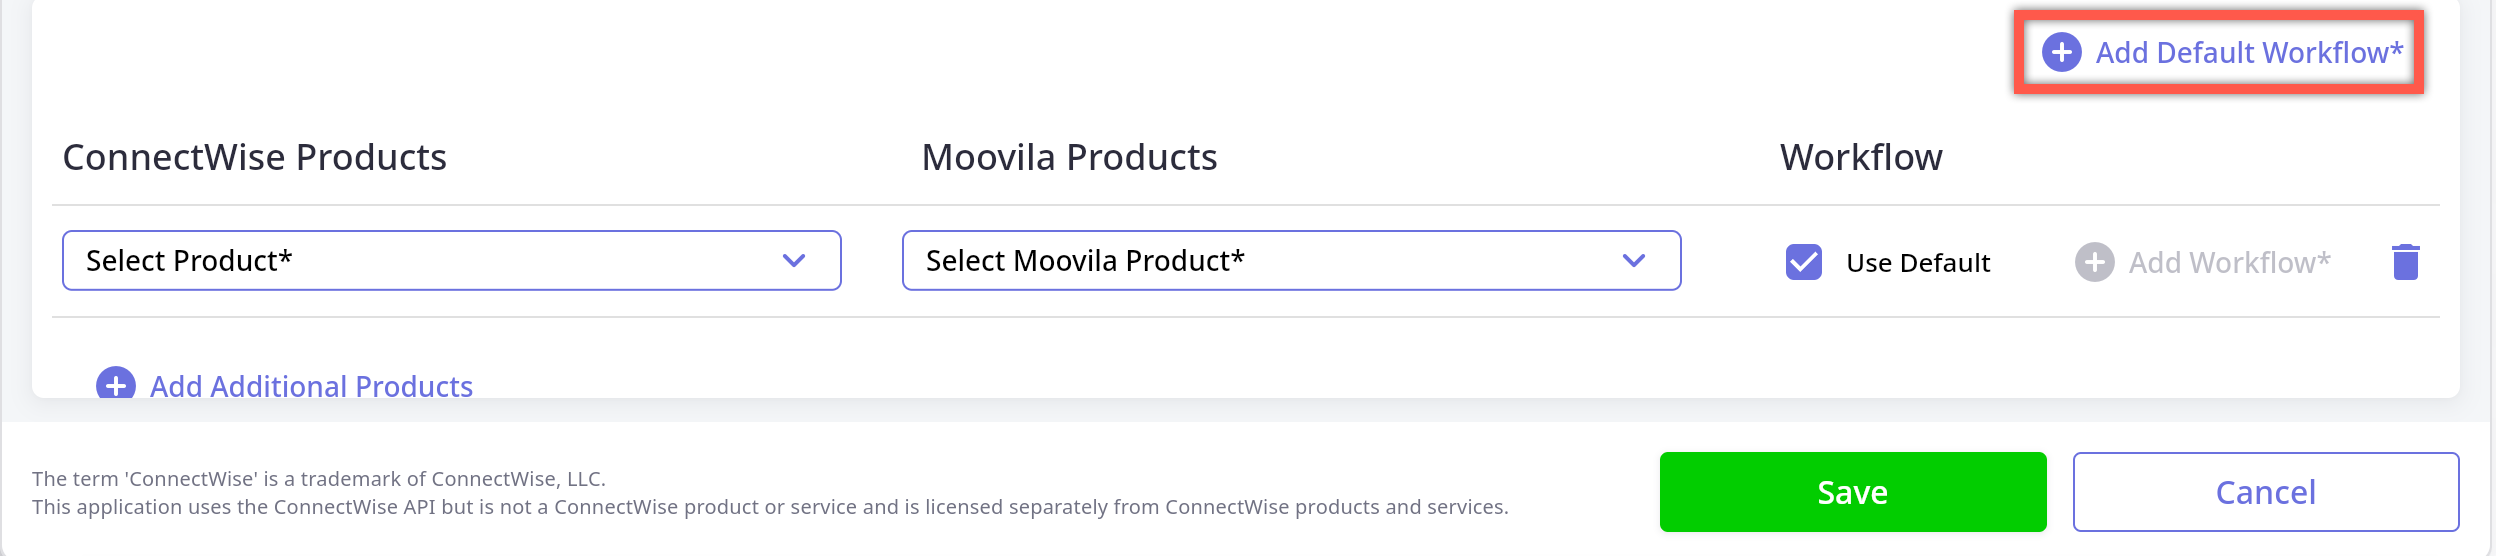Click the plus icon beside Add Default Workflow
The width and height of the screenshot is (2496, 556).
click(2061, 52)
